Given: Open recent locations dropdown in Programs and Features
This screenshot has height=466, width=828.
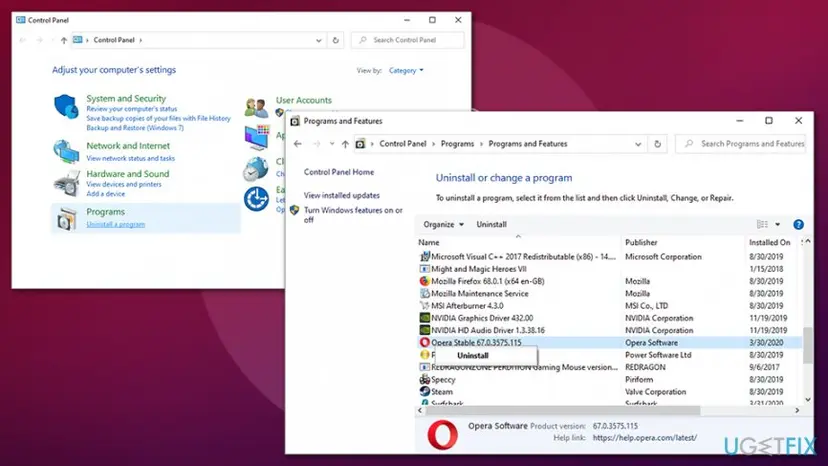Looking at the screenshot, I should tap(332, 144).
